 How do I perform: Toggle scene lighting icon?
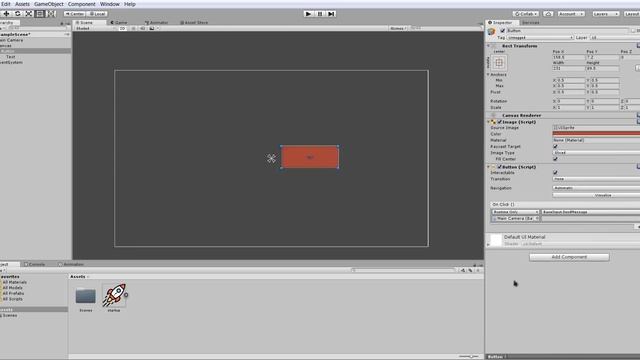[133, 29]
